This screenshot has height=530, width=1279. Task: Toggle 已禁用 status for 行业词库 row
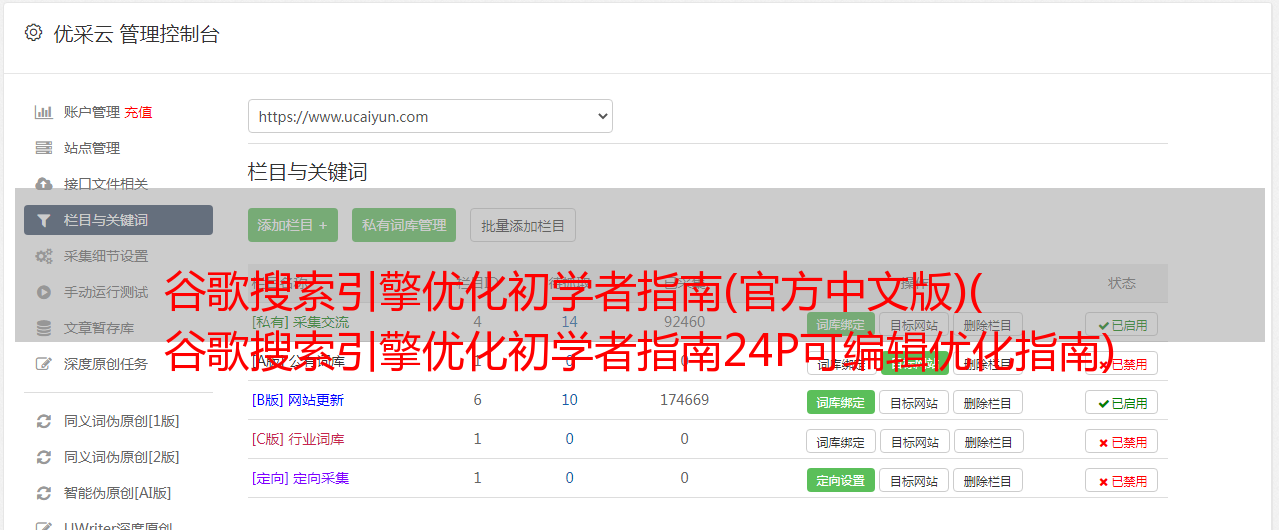(x=1121, y=441)
